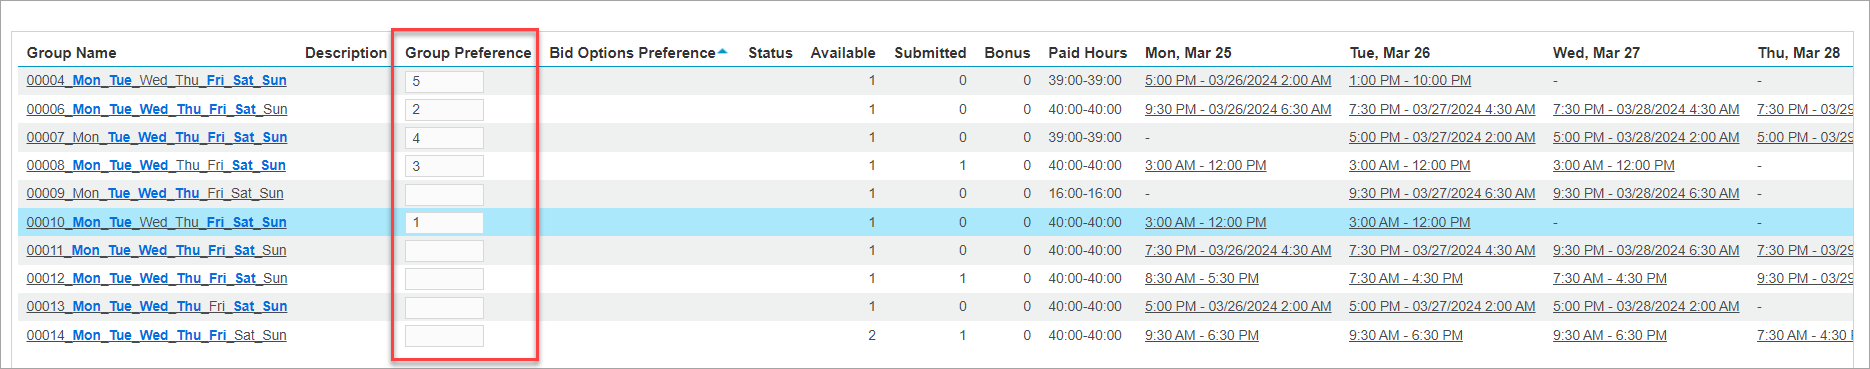Open Tuesday 7:30 PM shift for group 00006
This screenshot has height=369, width=1870.
click(x=1442, y=109)
